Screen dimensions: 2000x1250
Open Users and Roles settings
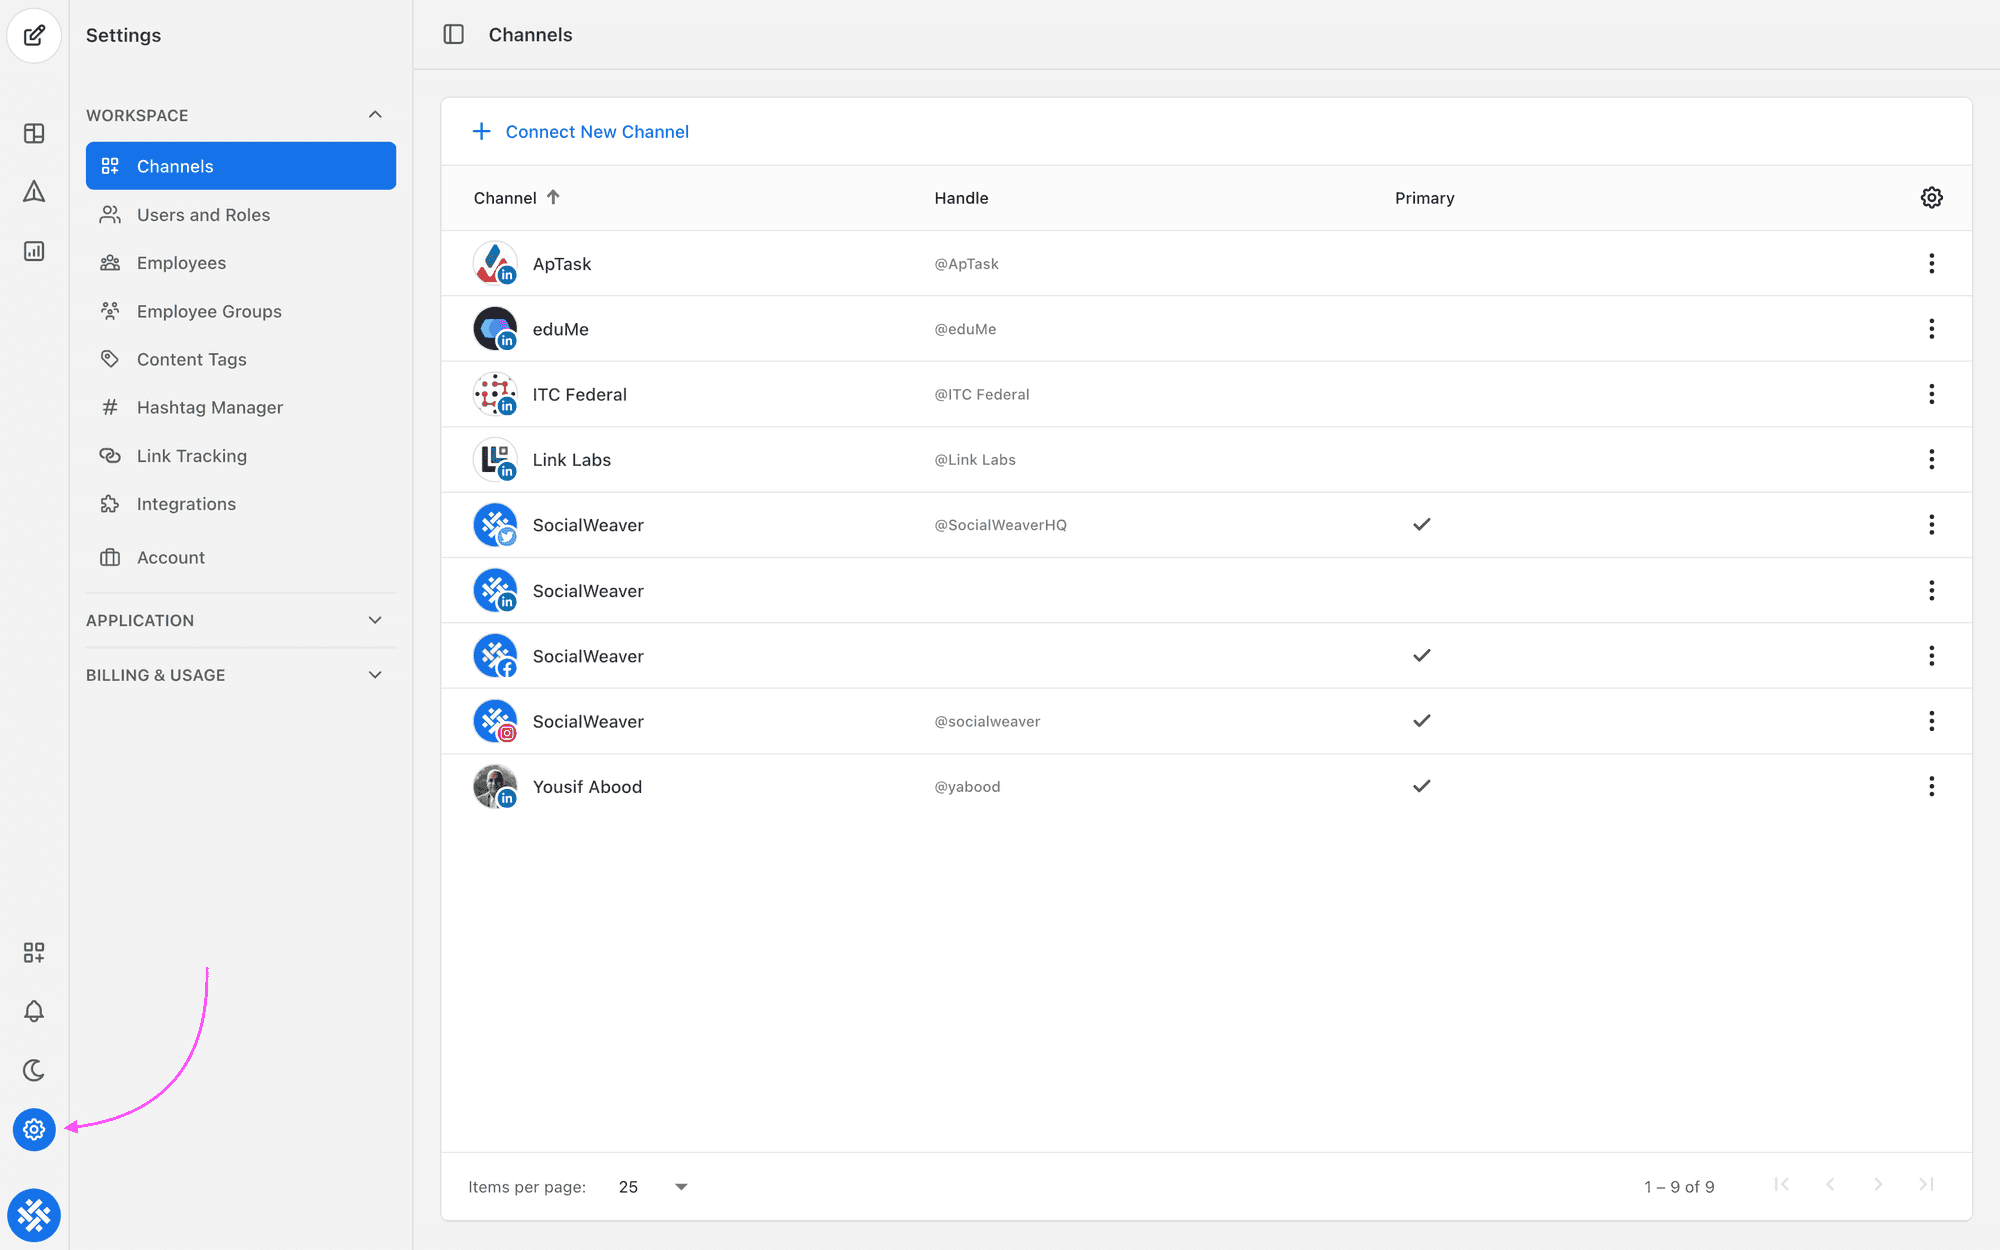[241, 215]
